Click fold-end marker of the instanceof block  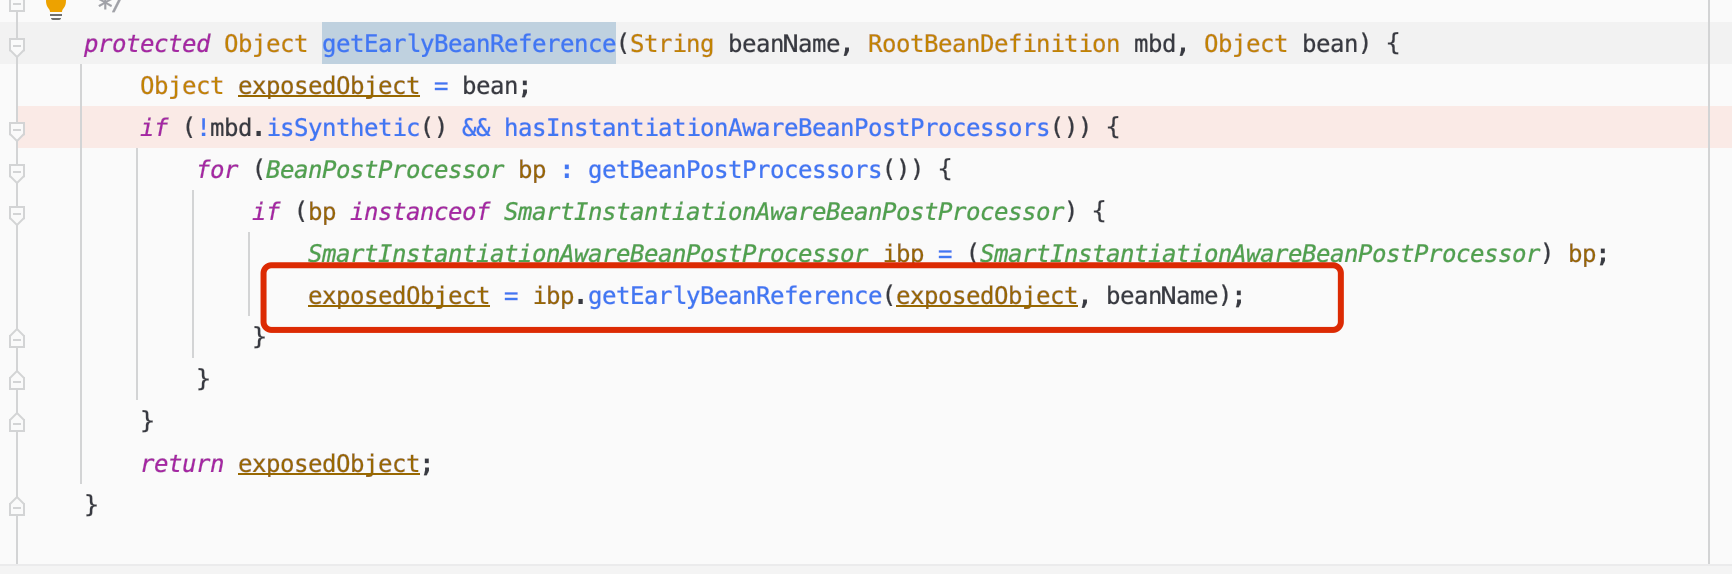pyautogui.click(x=17, y=339)
